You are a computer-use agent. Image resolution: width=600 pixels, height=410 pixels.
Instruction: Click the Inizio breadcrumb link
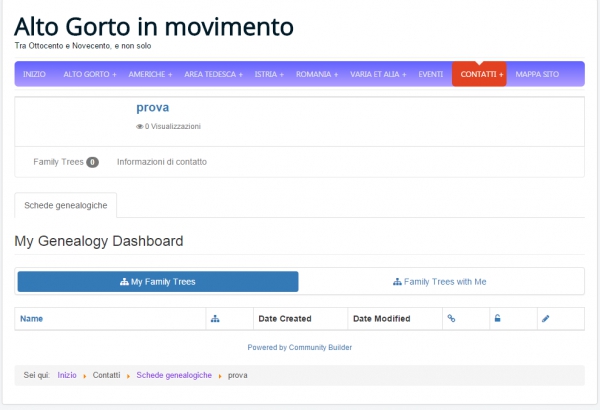67,375
